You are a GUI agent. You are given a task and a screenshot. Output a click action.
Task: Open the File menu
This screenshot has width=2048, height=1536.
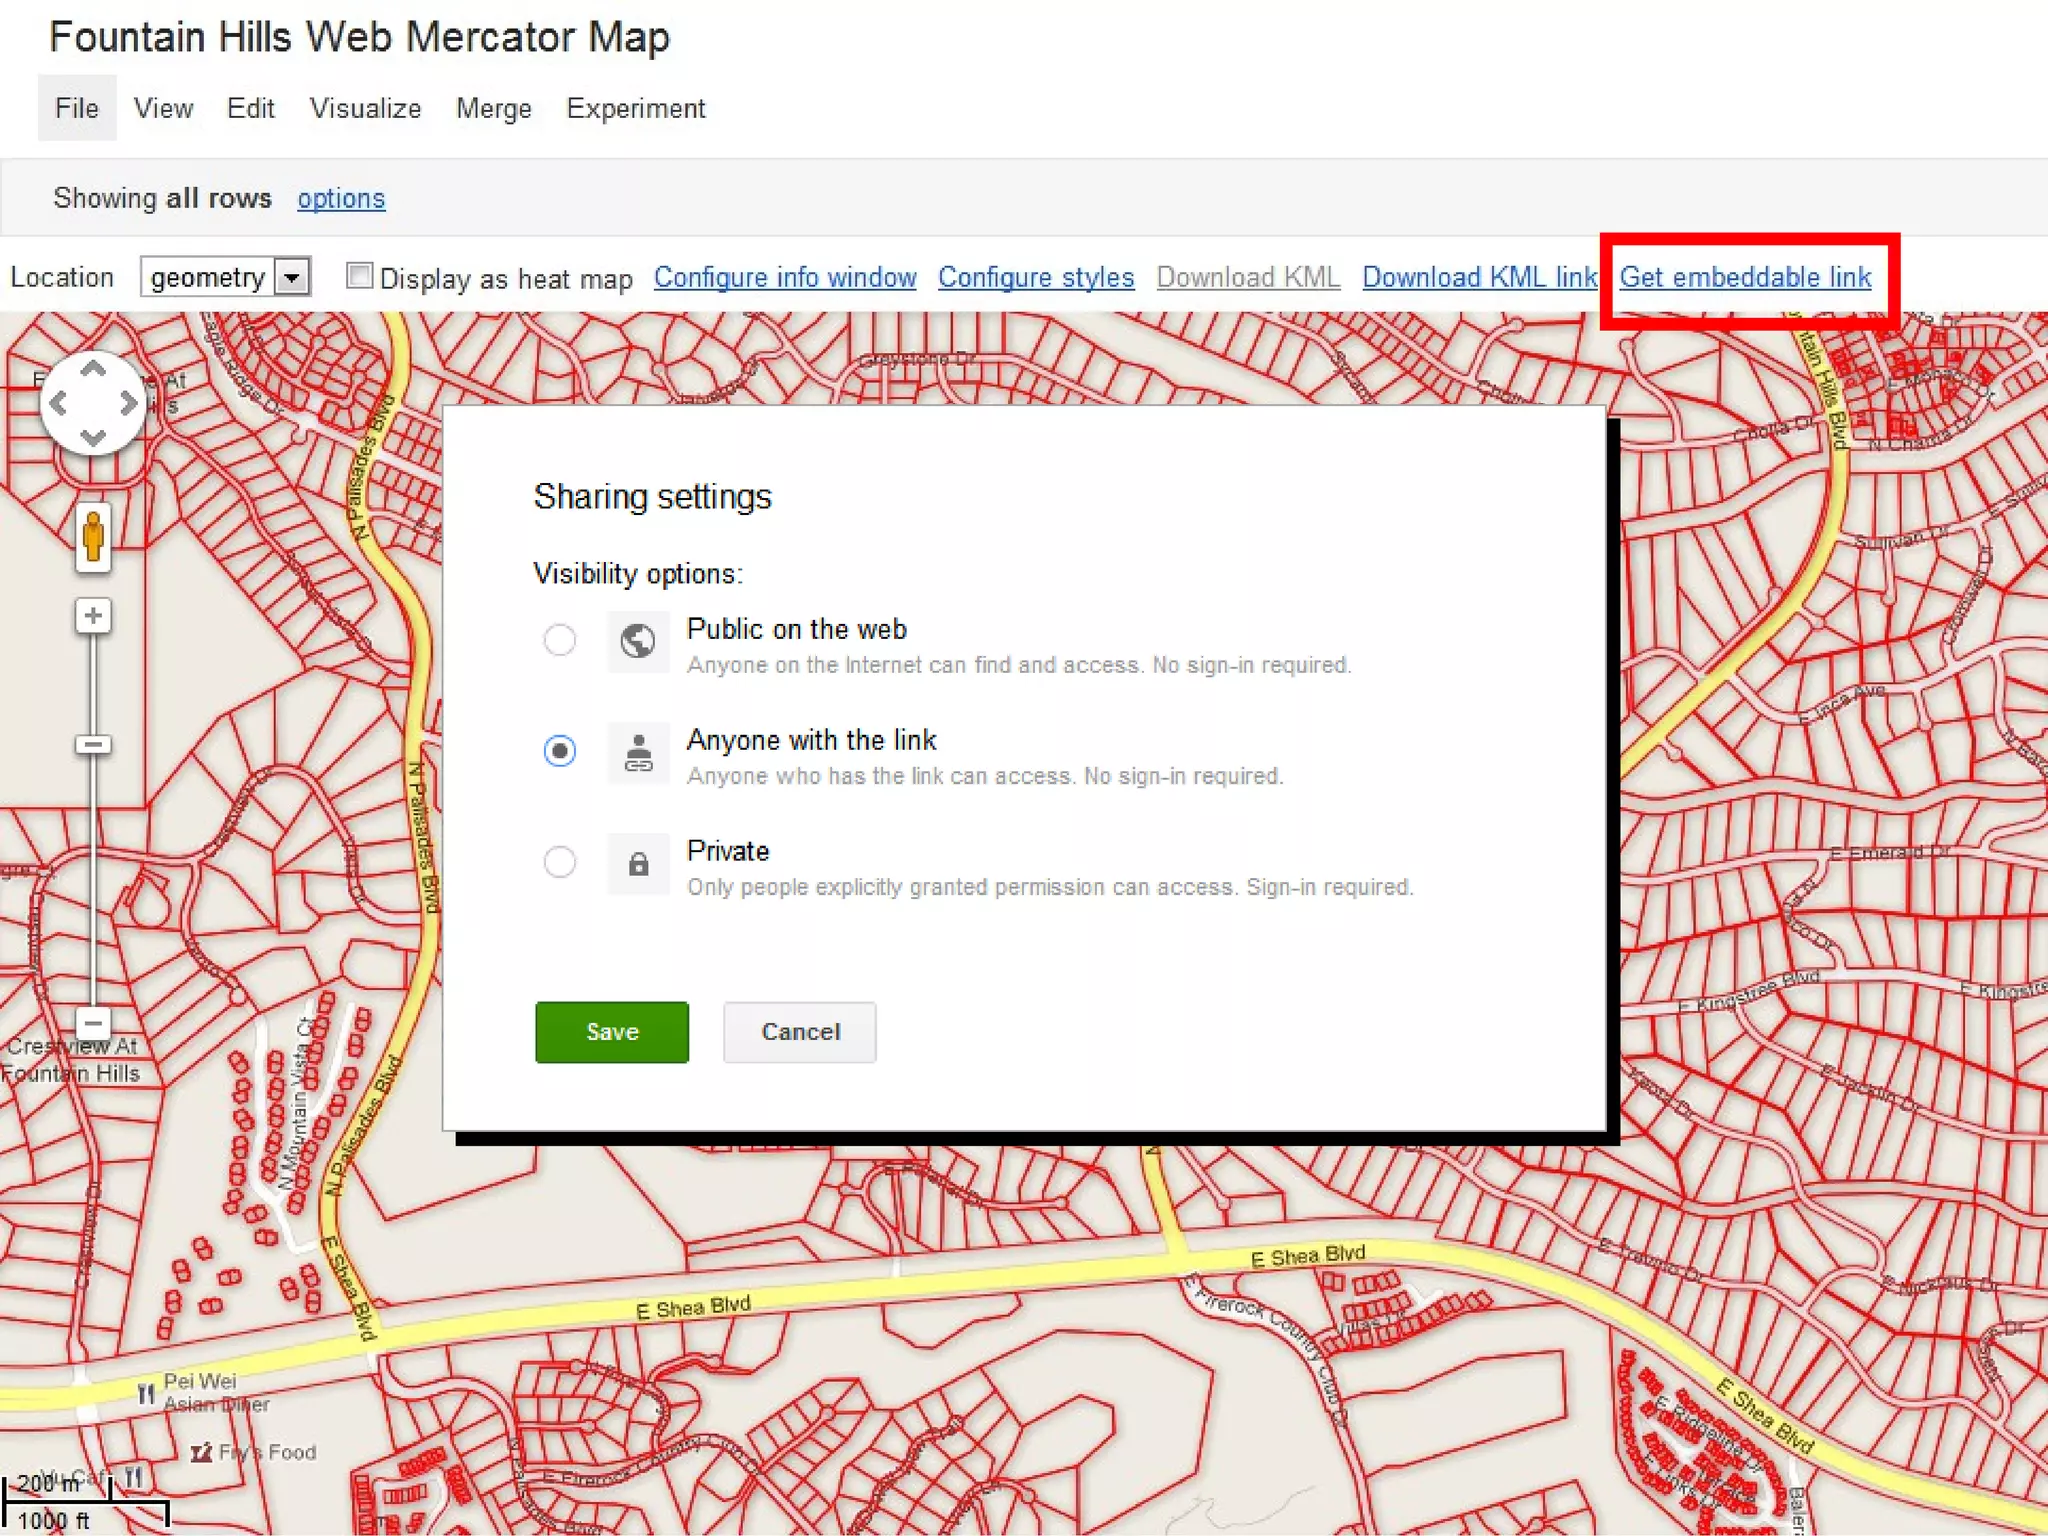[77, 108]
